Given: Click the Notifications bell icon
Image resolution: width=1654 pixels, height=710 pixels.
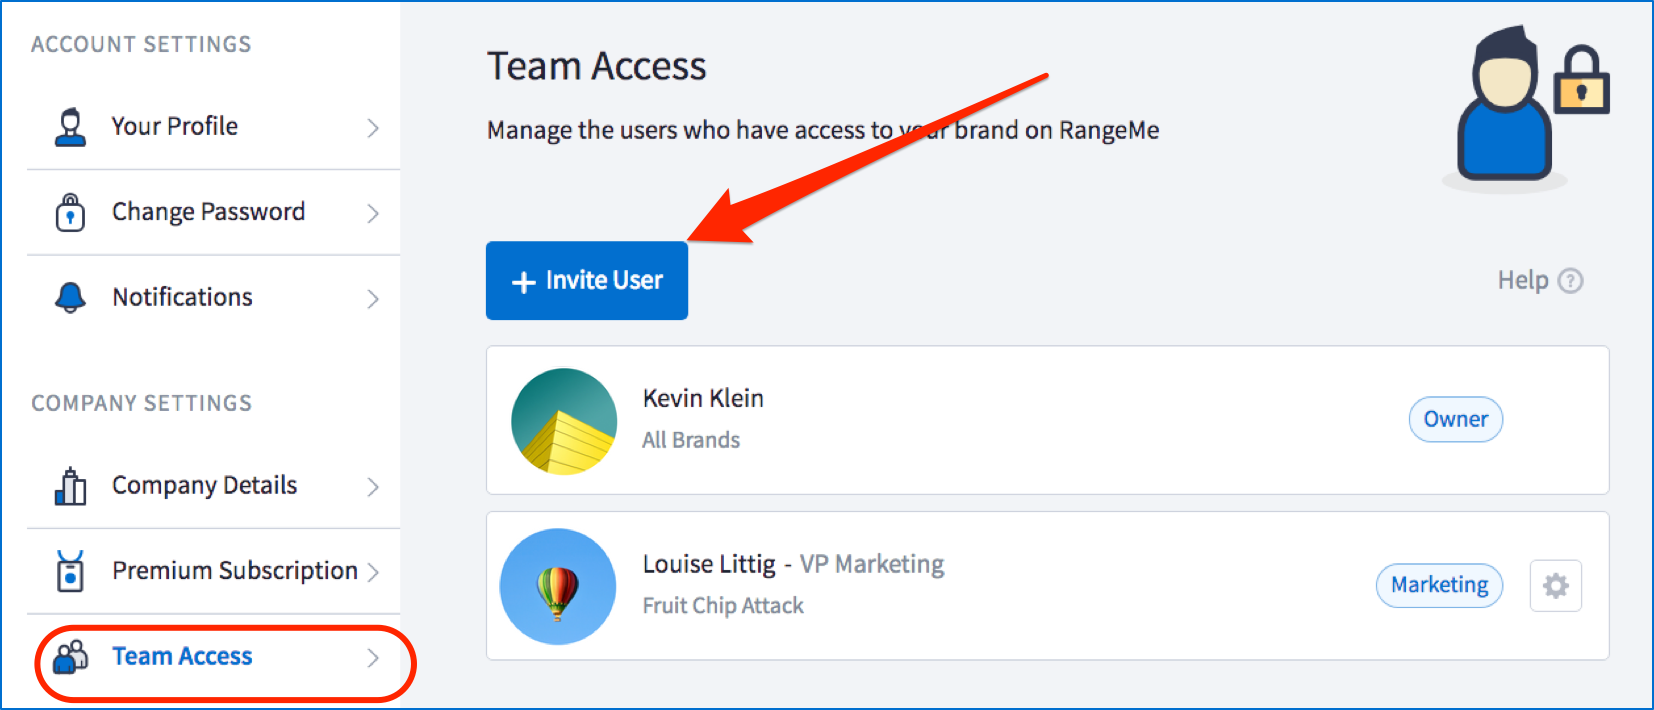Looking at the screenshot, I should pos(68,297).
